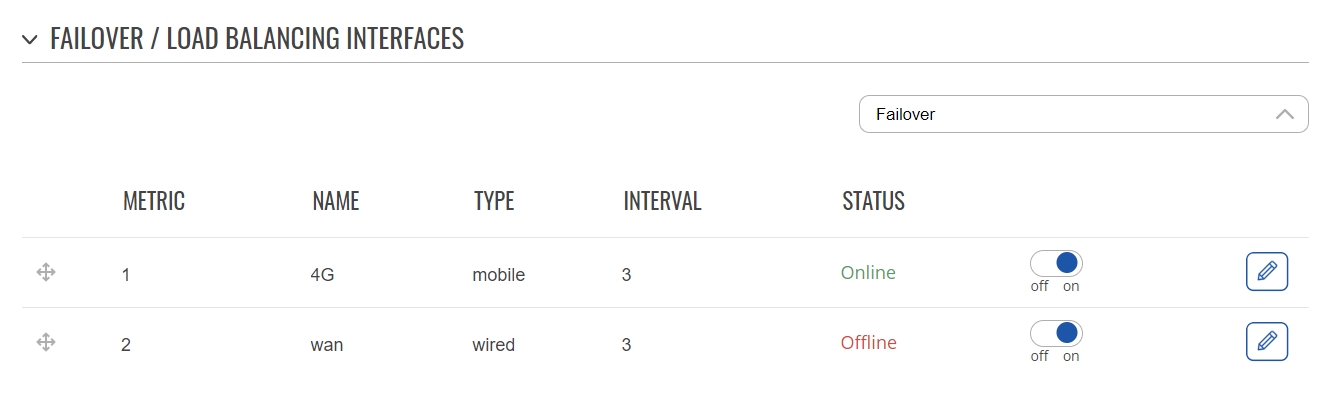Edit the 4G interface with pencil icon

(x=1267, y=272)
